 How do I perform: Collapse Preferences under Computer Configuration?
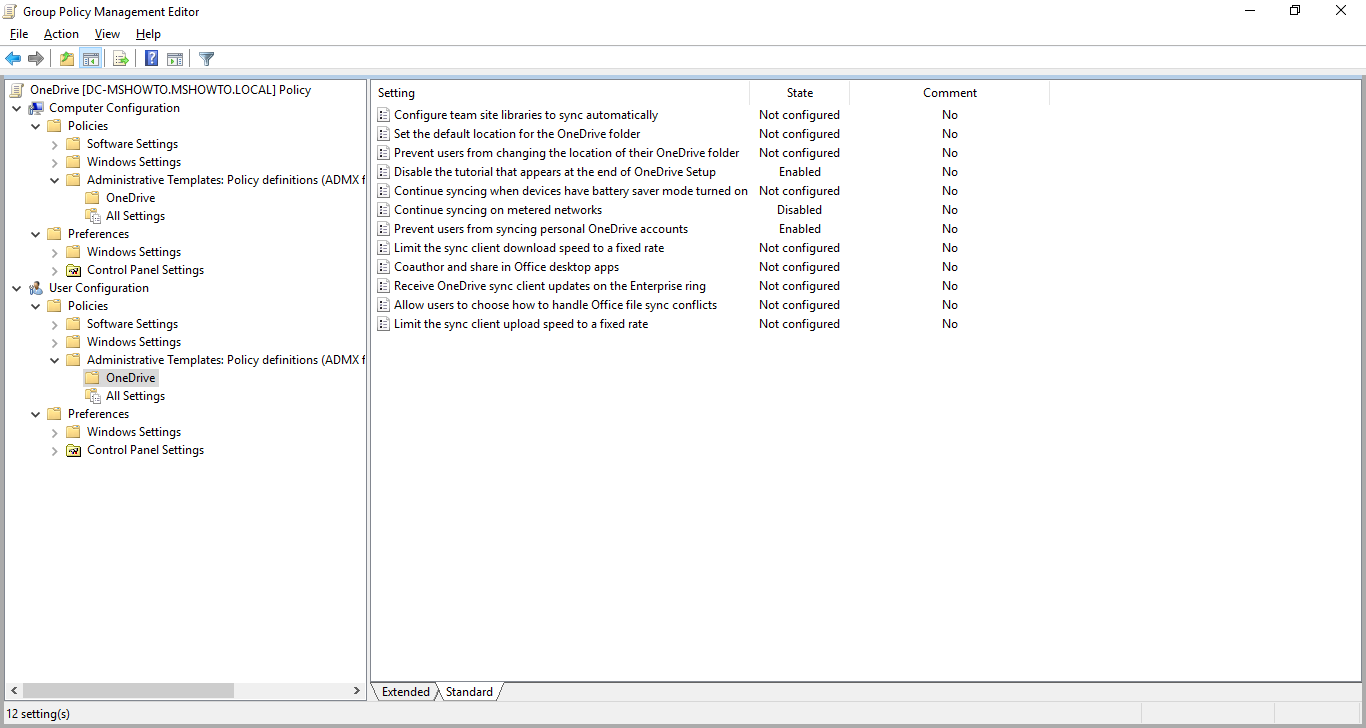36,234
